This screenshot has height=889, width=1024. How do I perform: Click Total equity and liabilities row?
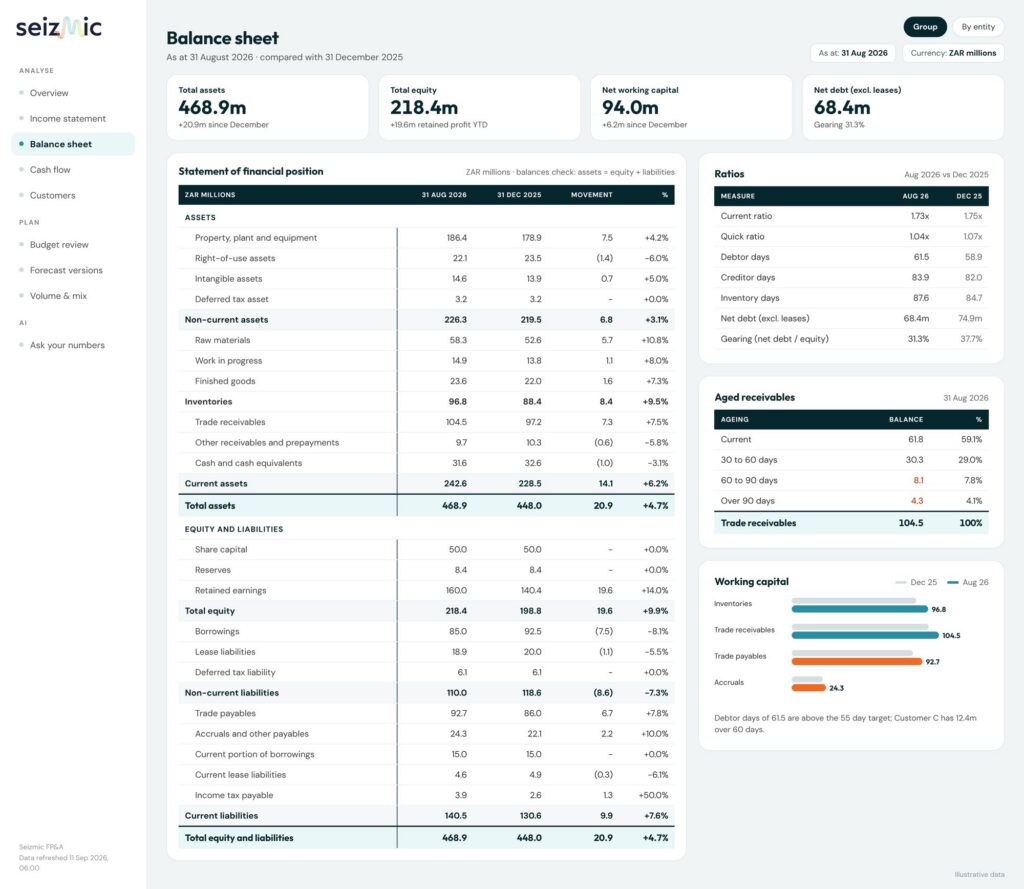pyautogui.click(x=426, y=837)
